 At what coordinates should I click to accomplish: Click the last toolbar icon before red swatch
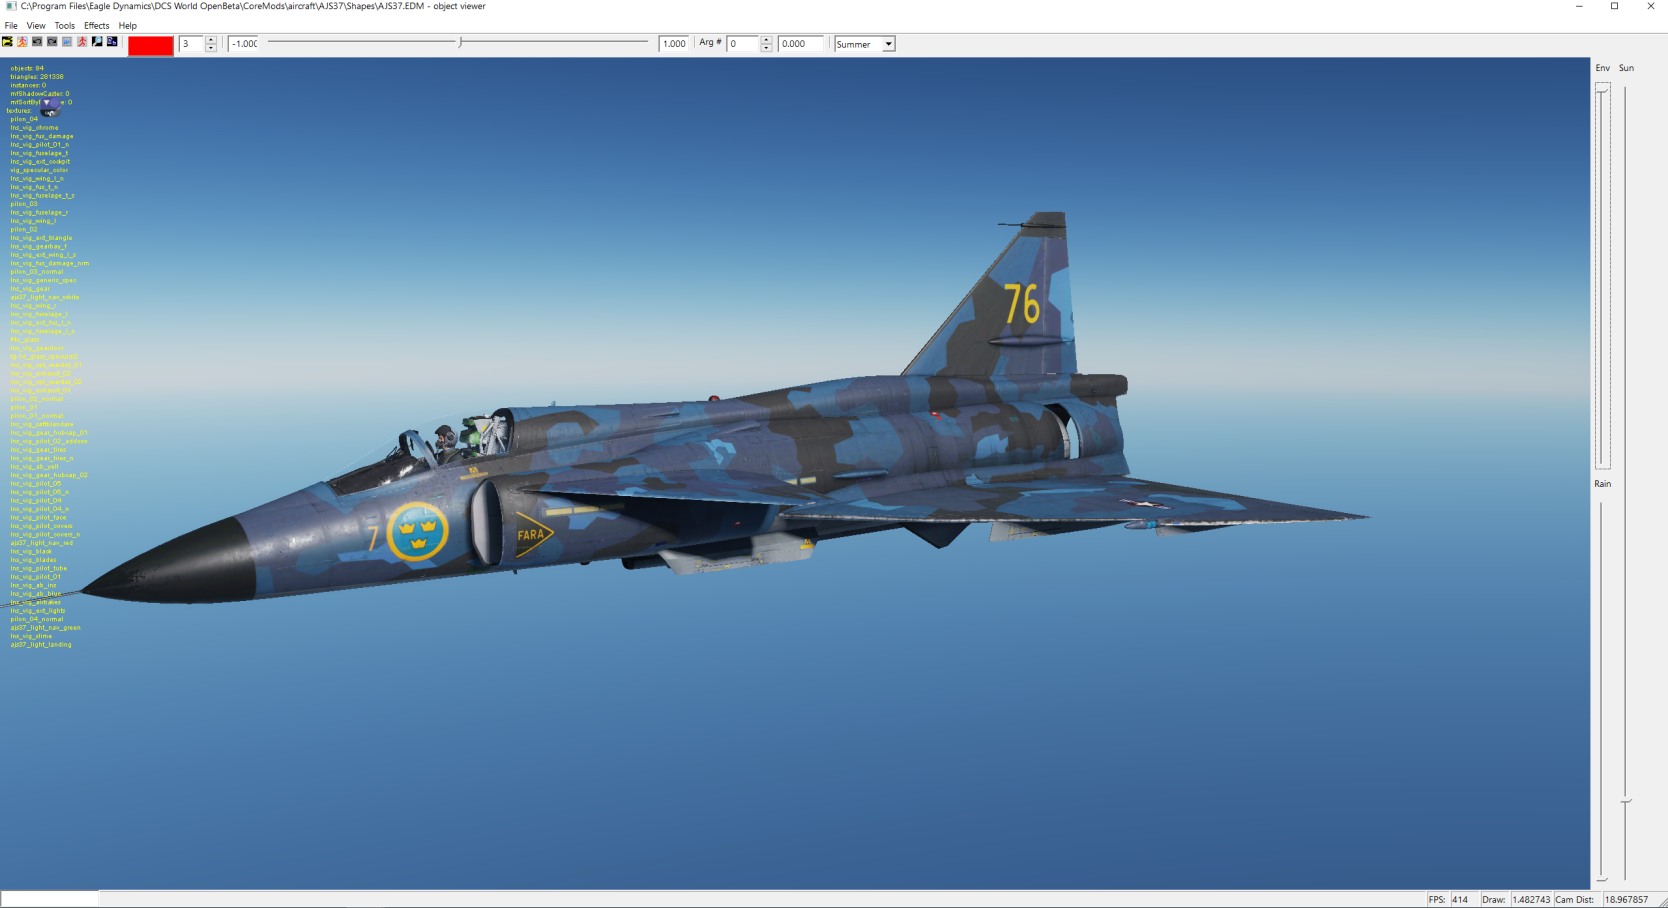(x=112, y=42)
